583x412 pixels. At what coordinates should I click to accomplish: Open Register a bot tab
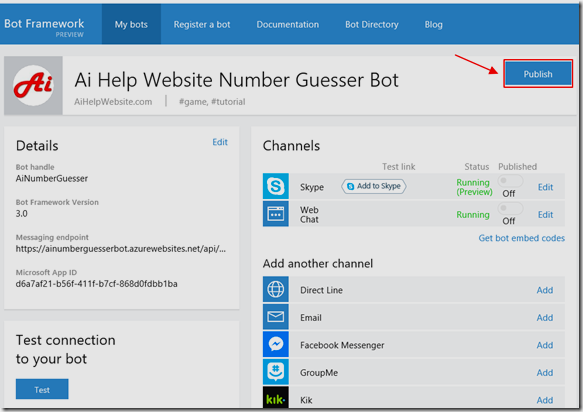coord(202,25)
